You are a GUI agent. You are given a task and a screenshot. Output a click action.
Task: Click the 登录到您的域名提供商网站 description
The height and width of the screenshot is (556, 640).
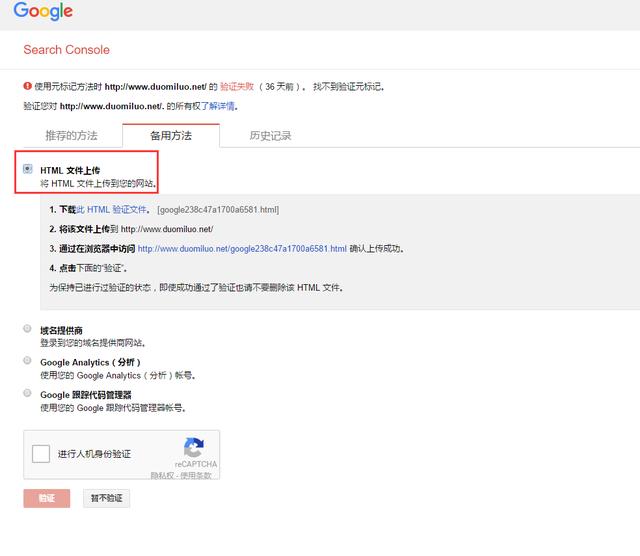[93, 343]
